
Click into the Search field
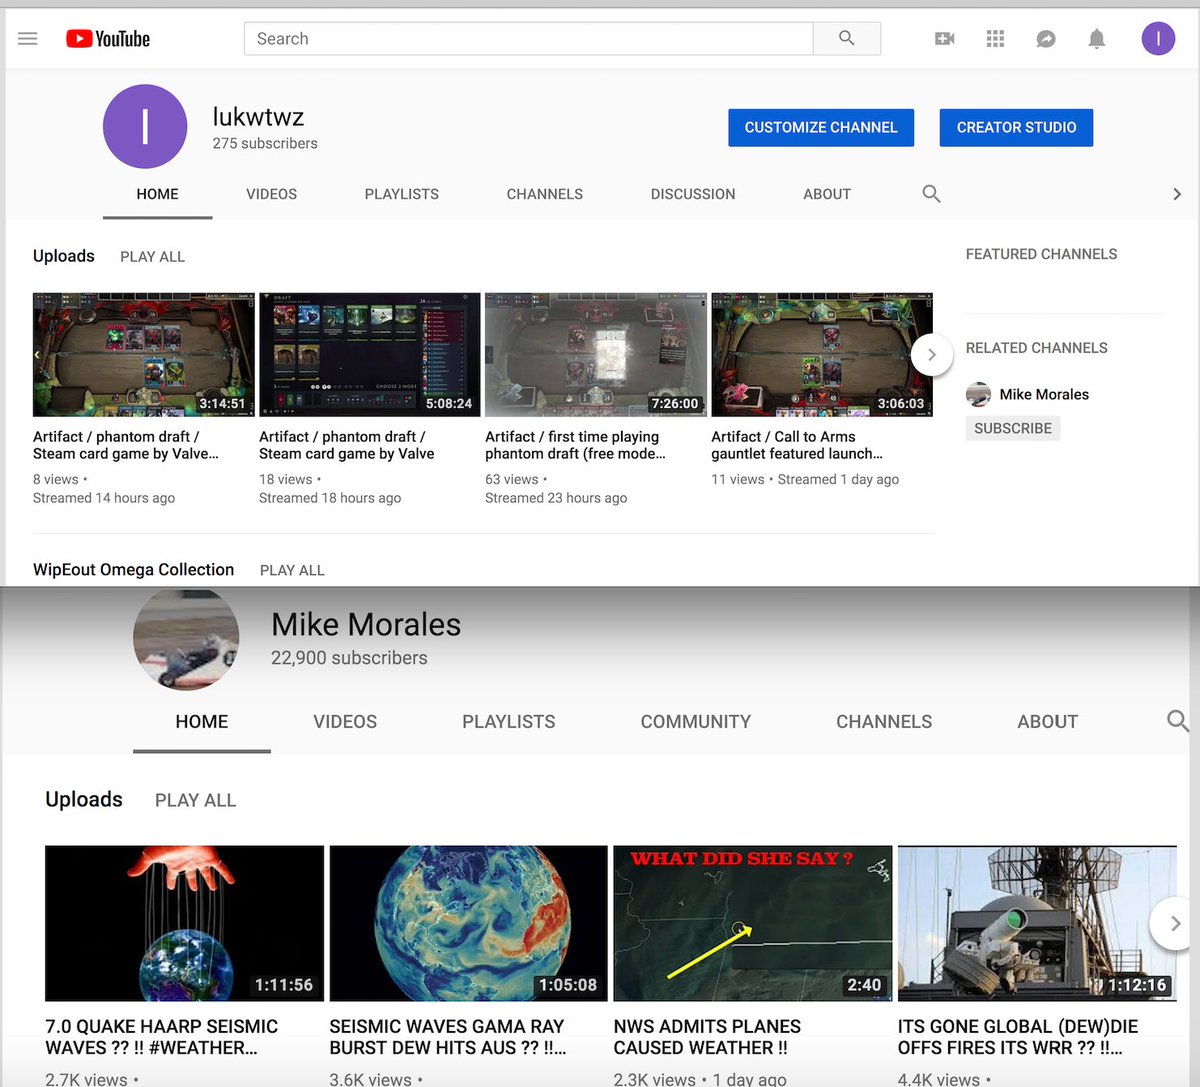click(x=528, y=38)
